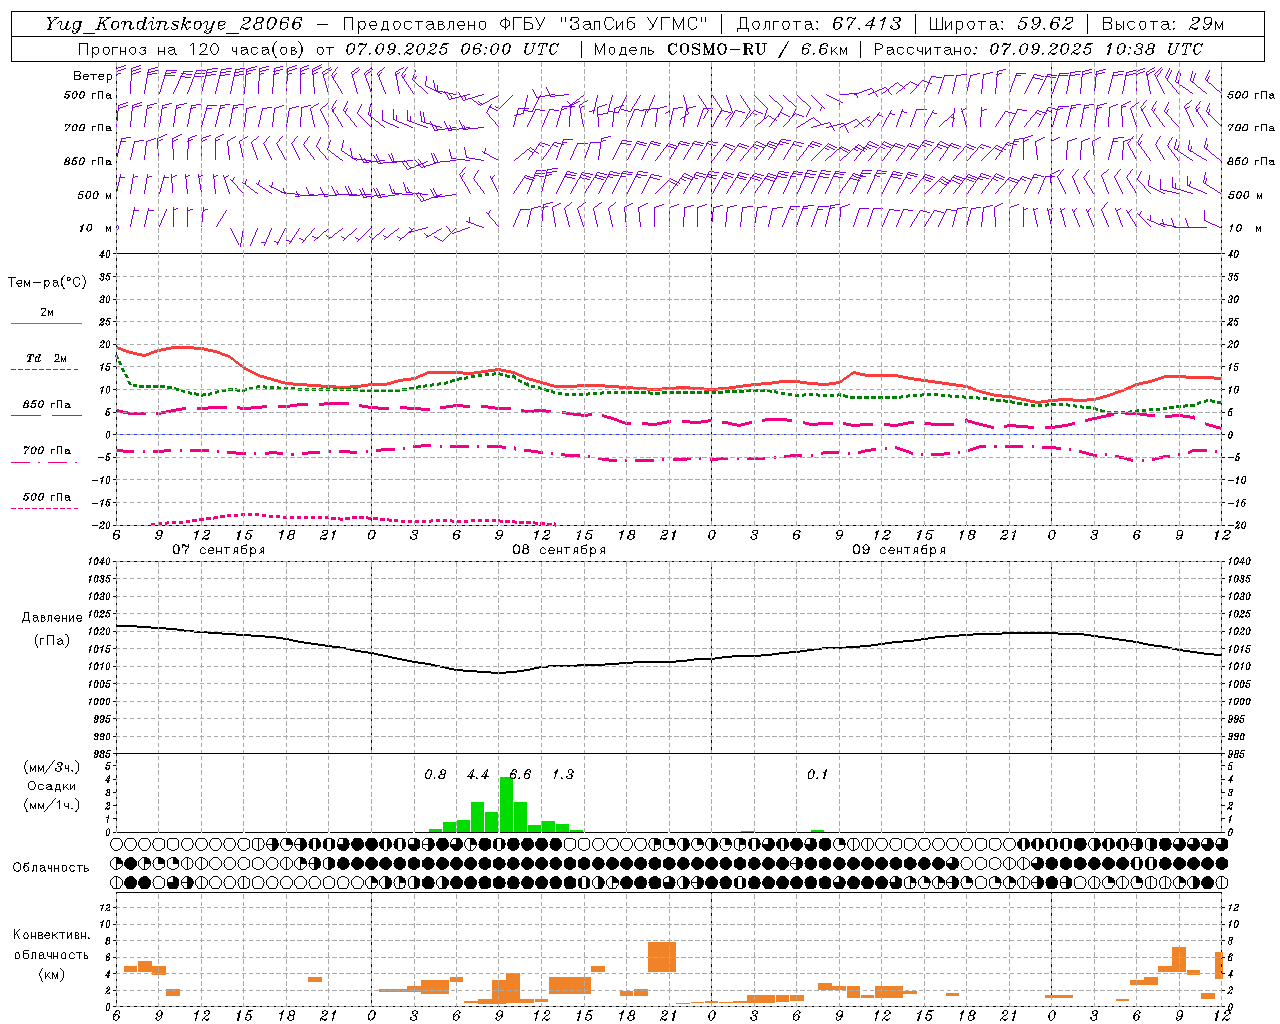Click the (мм/1ч.) unit label
This screenshot has height=1024, width=1280.
tap(52, 805)
